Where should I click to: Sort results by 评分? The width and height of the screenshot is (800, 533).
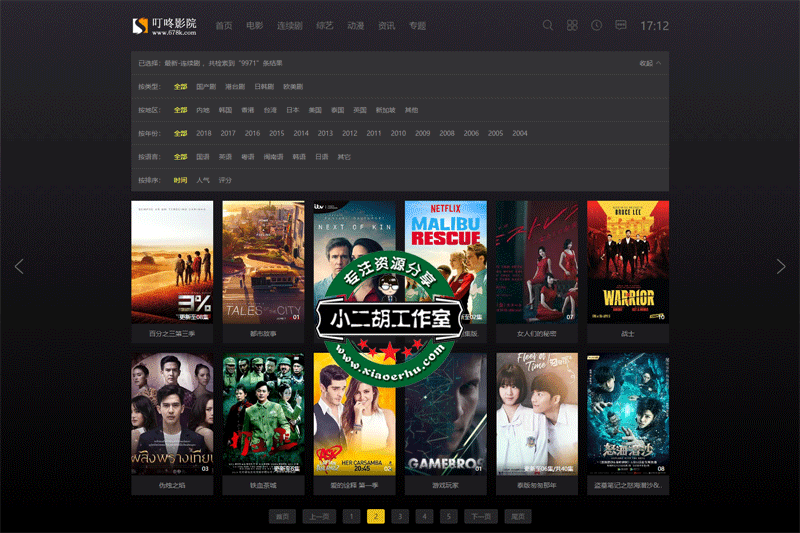point(225,180)
